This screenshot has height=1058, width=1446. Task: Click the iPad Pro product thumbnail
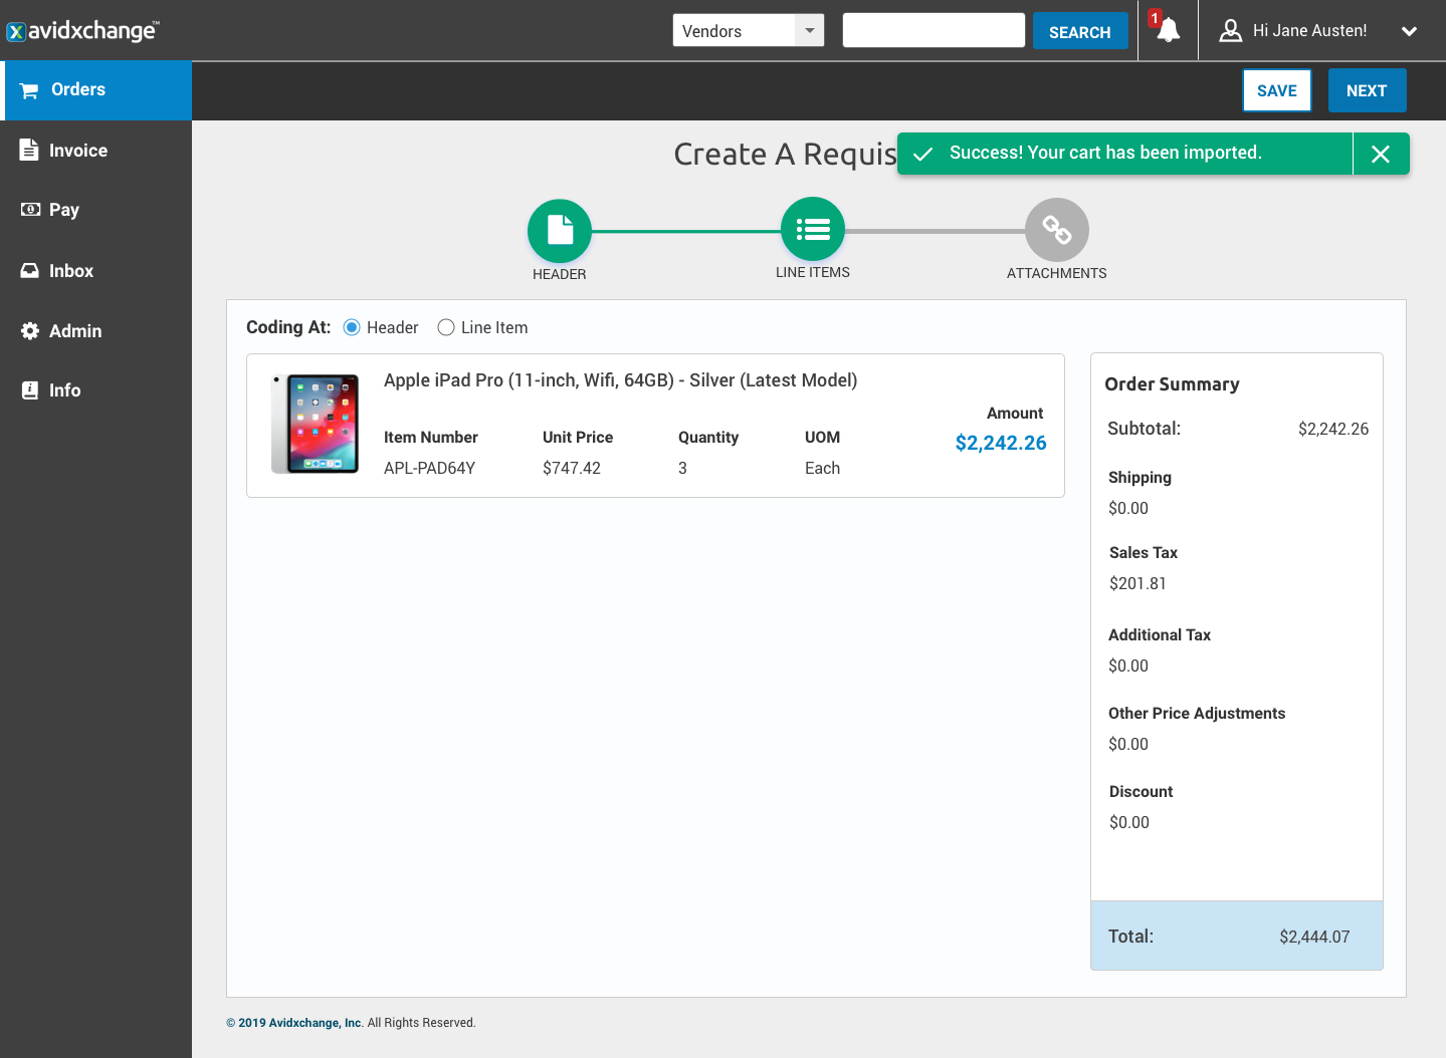point(316,423)
